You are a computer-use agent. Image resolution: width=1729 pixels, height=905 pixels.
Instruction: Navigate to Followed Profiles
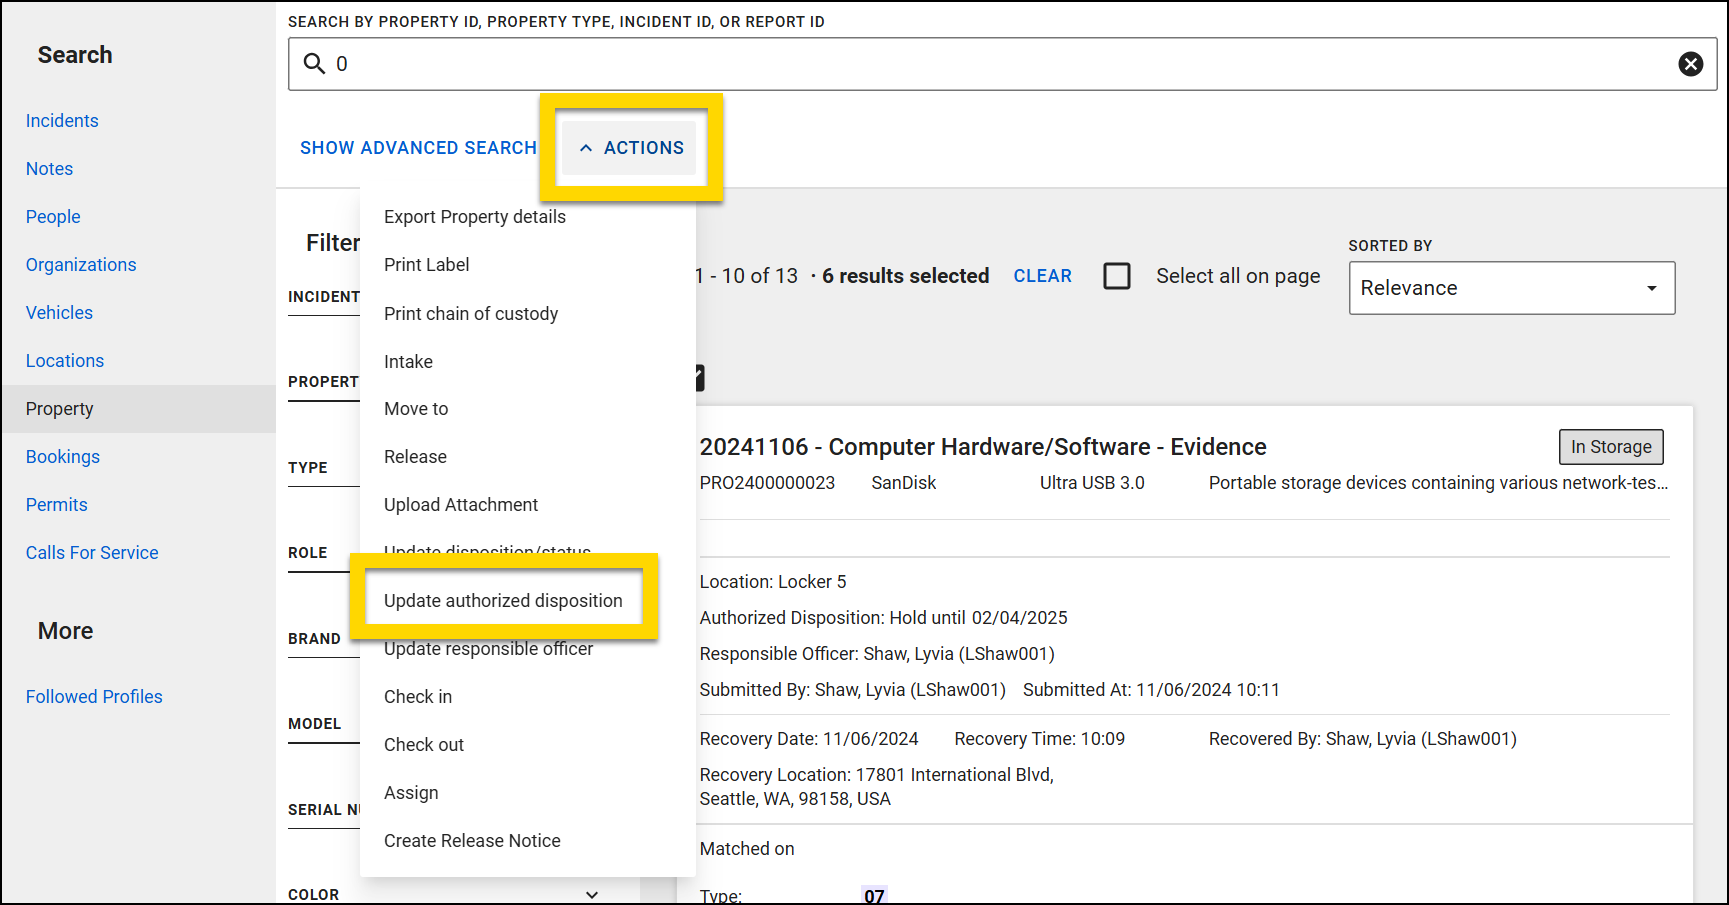coord(94,696)
